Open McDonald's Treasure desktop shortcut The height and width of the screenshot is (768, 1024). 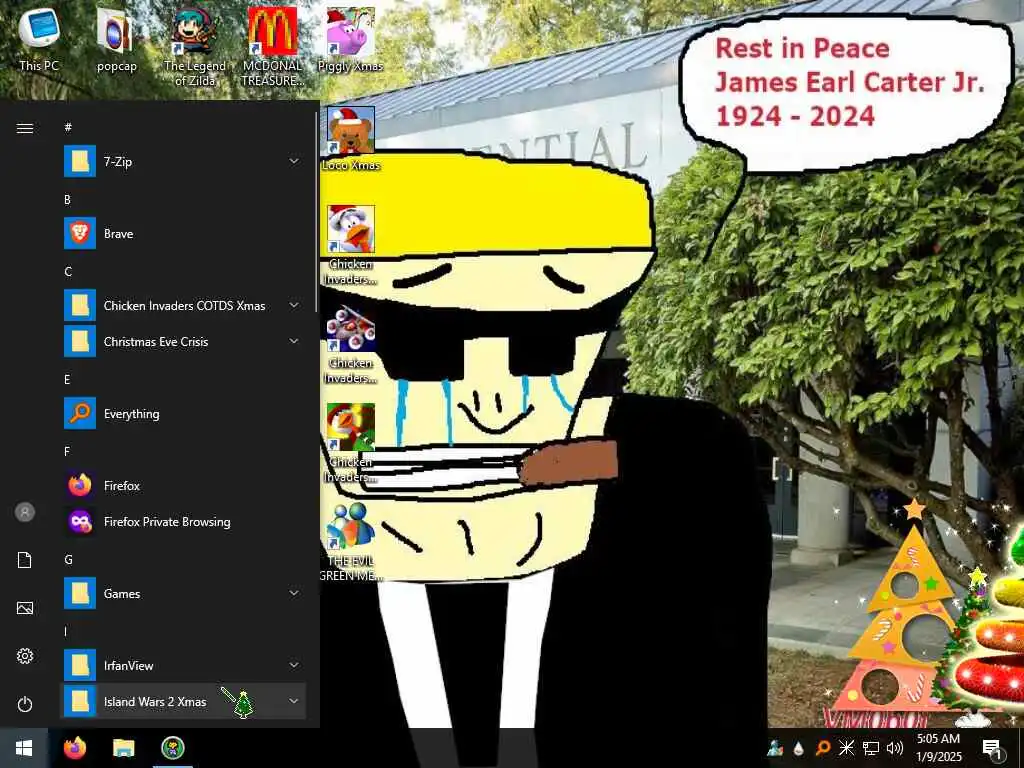pos(272,47)
